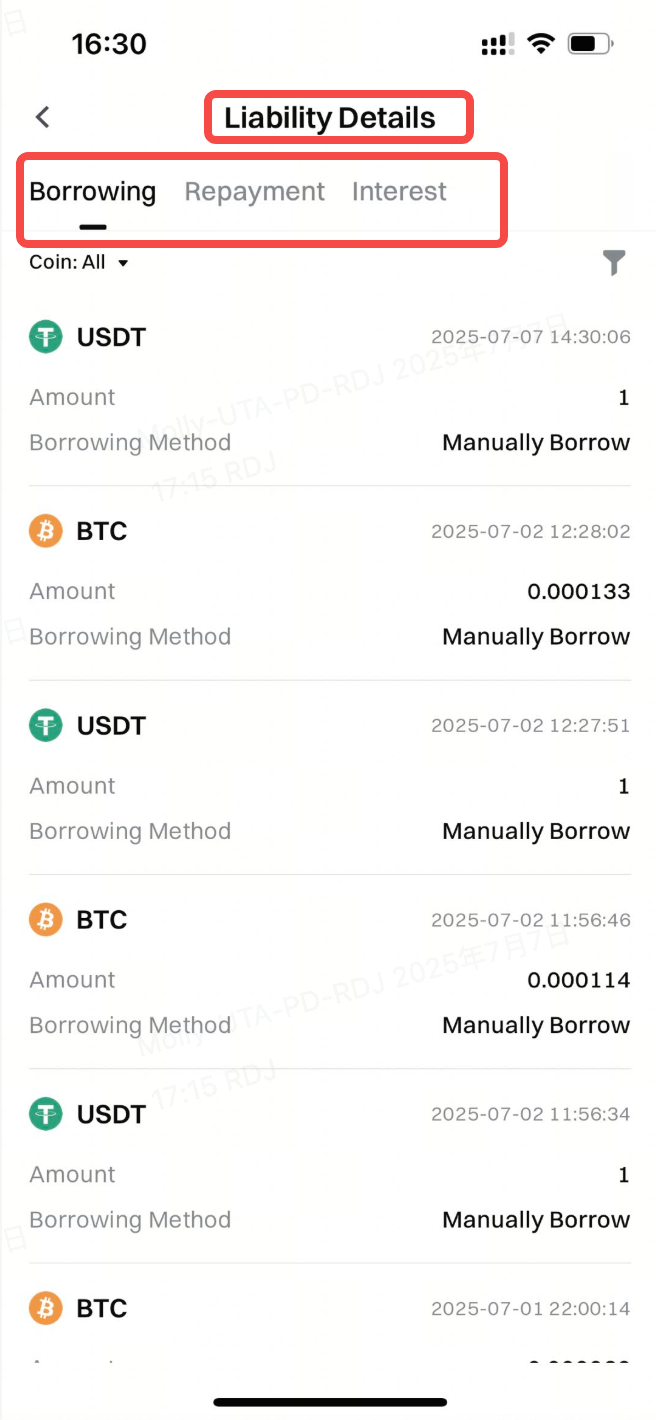
Task: Tap the 0.000114 BTC amount value
Action: tap(578, 980)
